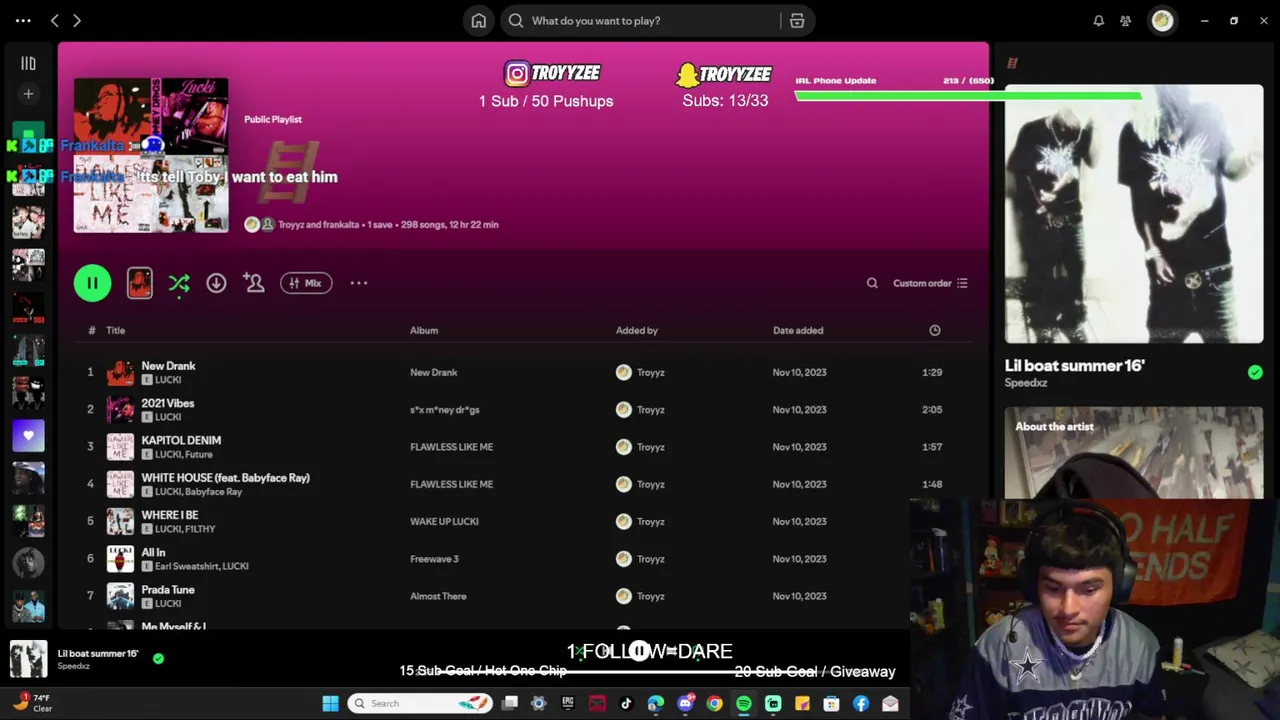
Task: Open Troyyz profile link in the KAPITOL DENIM row
Action: coord(650,447)
